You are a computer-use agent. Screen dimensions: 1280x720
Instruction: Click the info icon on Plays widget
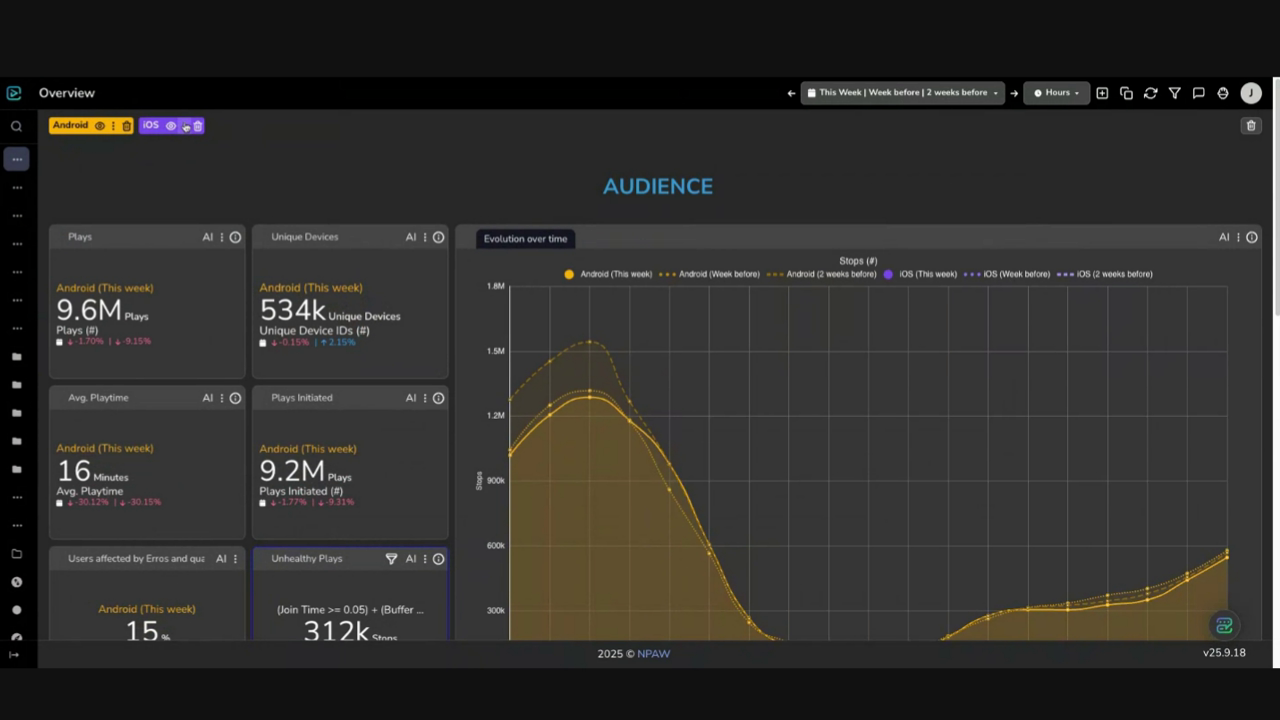235,238
